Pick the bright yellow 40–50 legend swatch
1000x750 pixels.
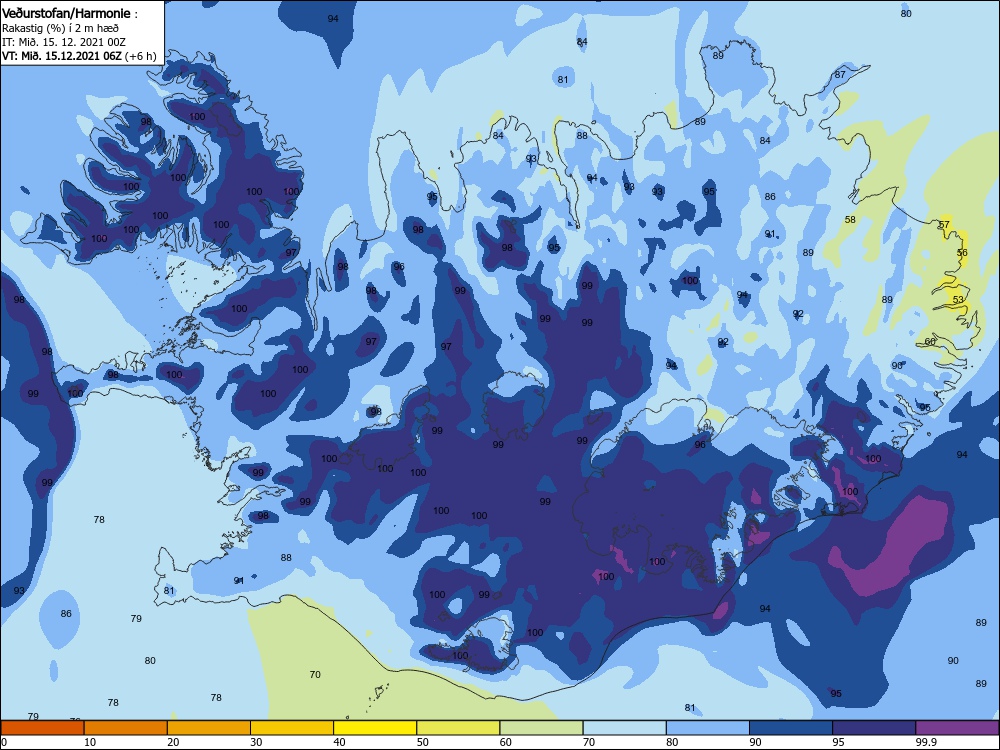pyautogui.click(x=375, y=728)
